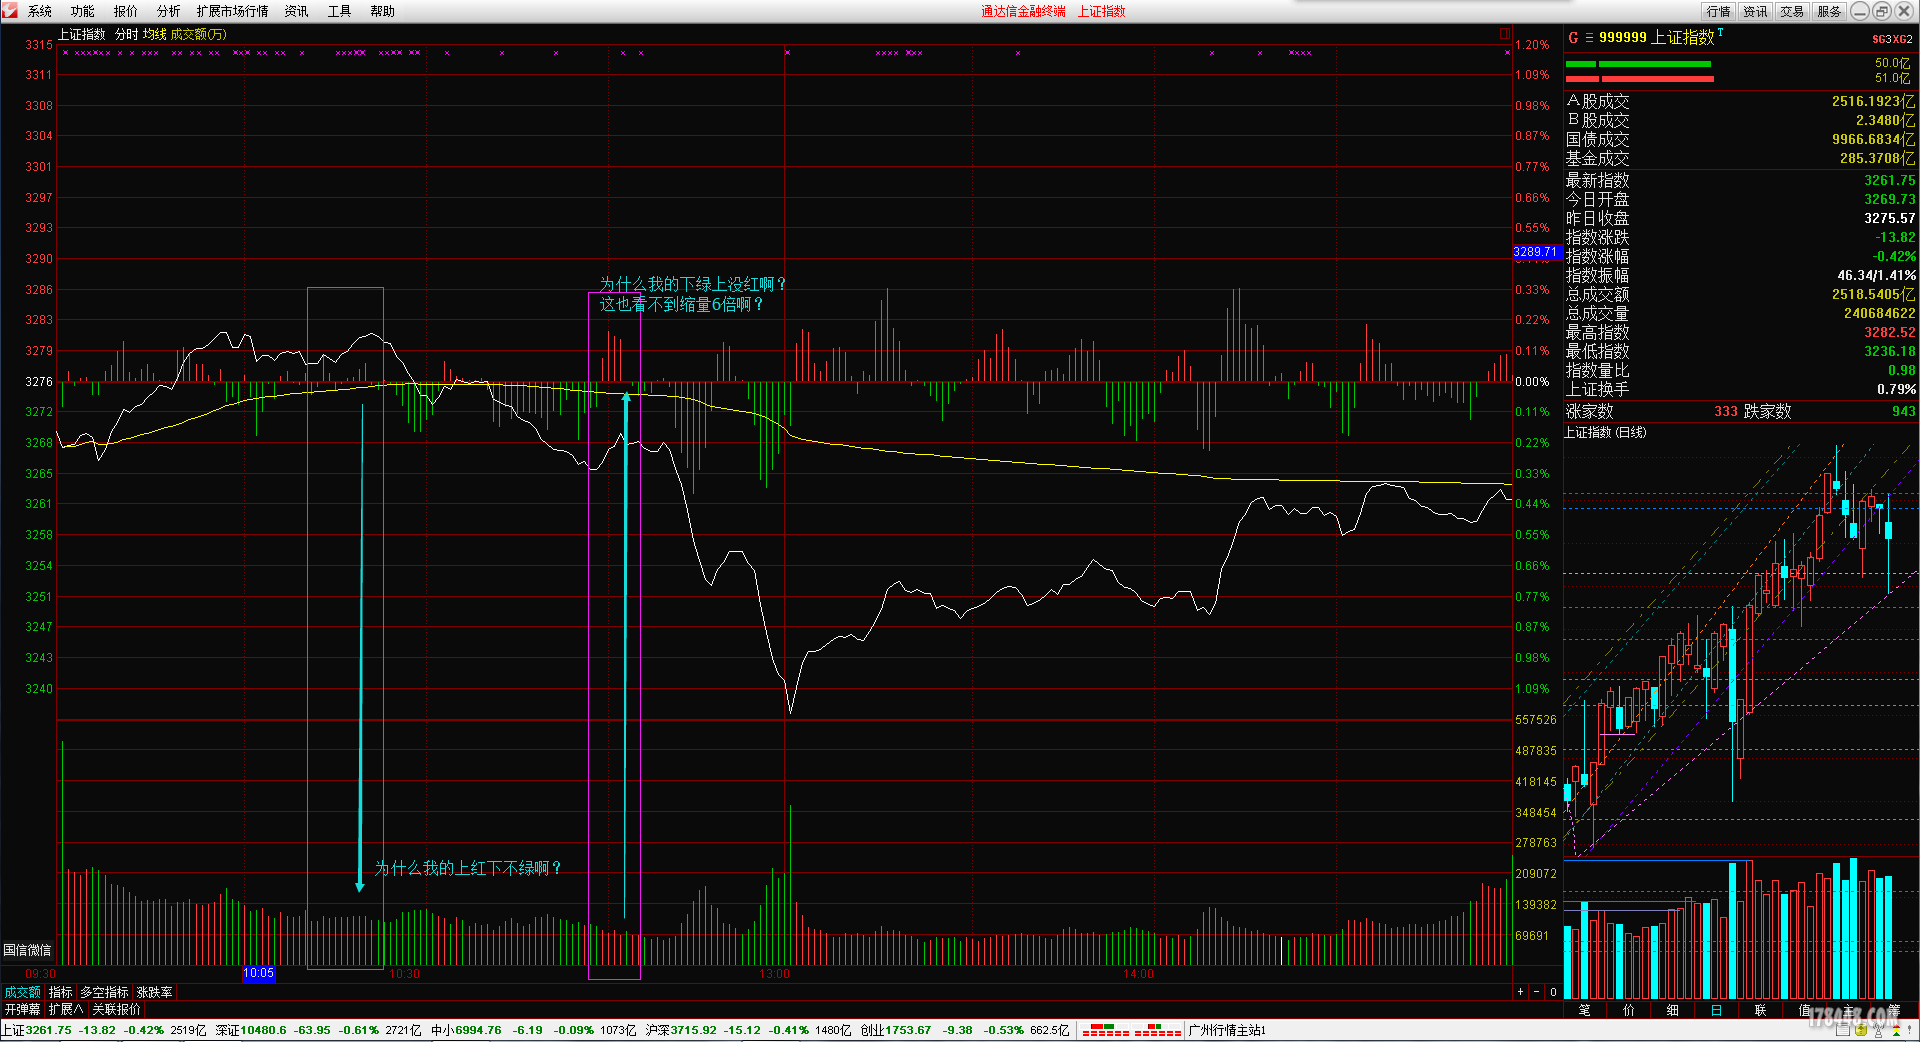Open the 报价 menu
The height and width of the screenshot is (1042, 1920).
pos(126,11)
